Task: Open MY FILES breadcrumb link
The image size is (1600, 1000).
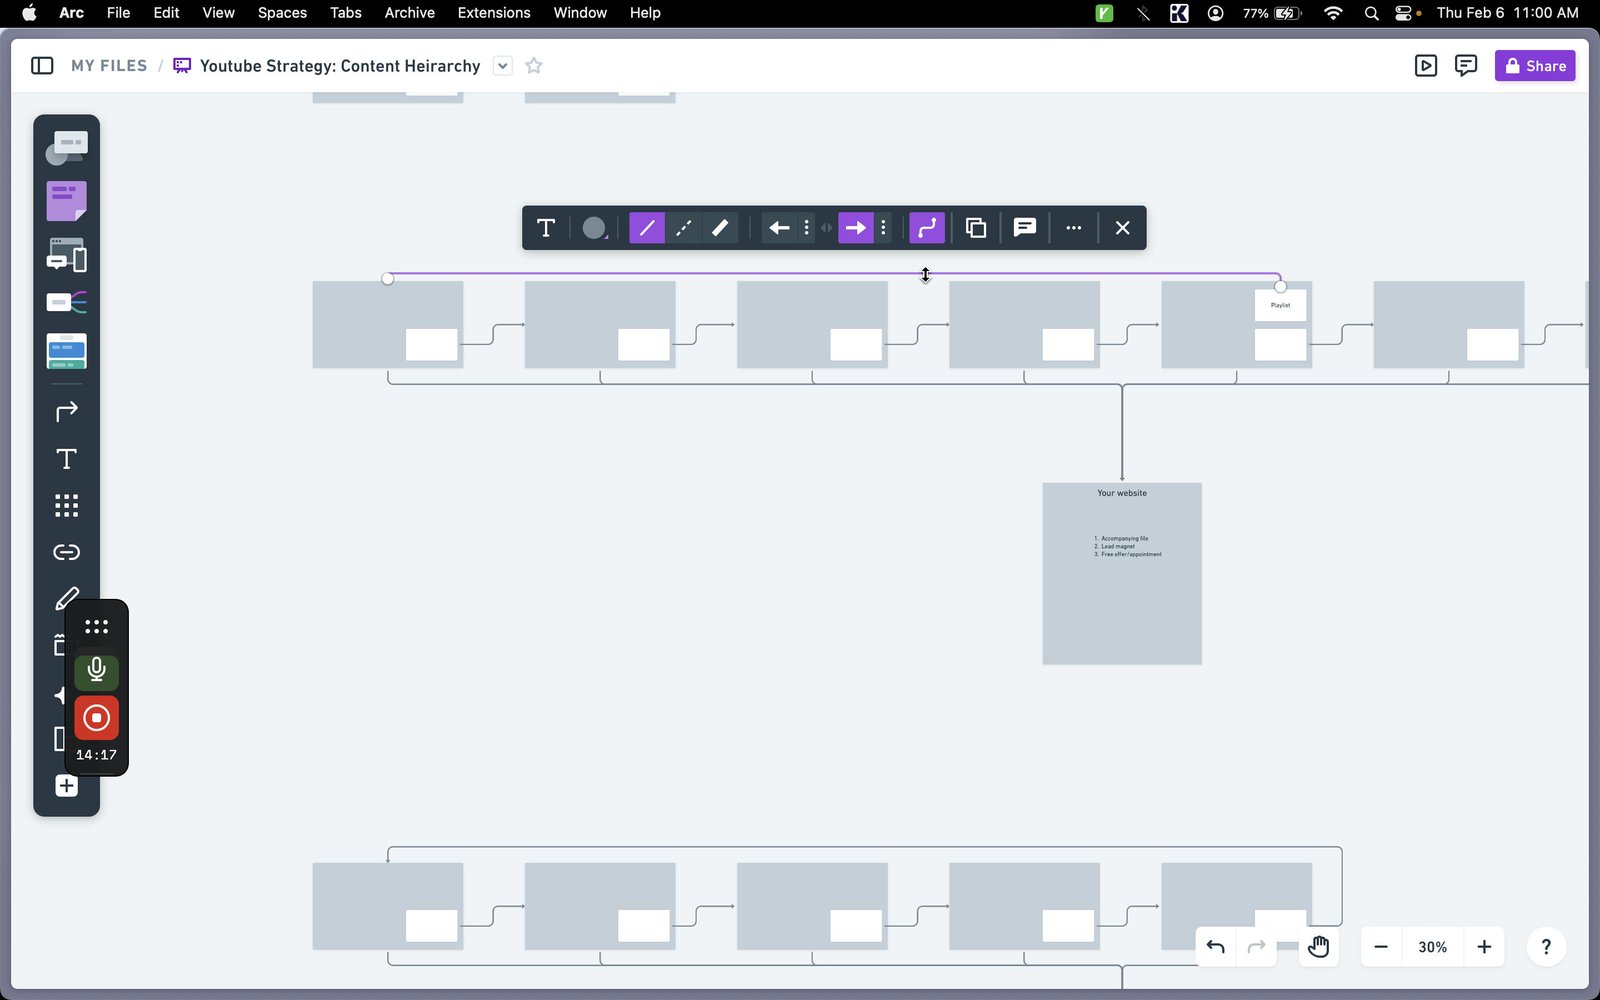Action: [x=109, y=66]
